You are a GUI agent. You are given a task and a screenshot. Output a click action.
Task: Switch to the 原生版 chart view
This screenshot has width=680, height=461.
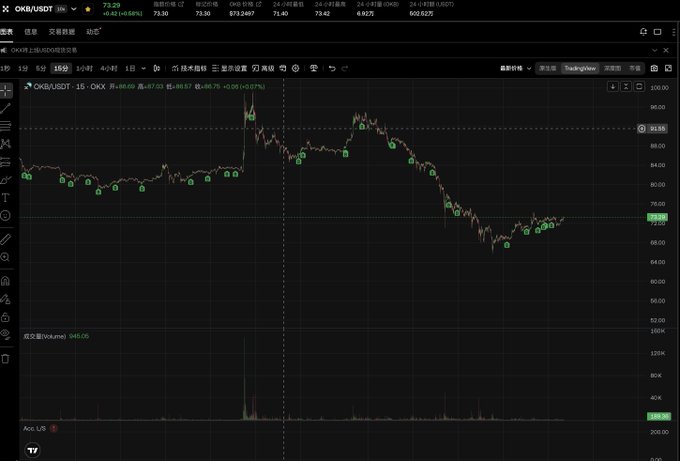click(x=548, y=69)
